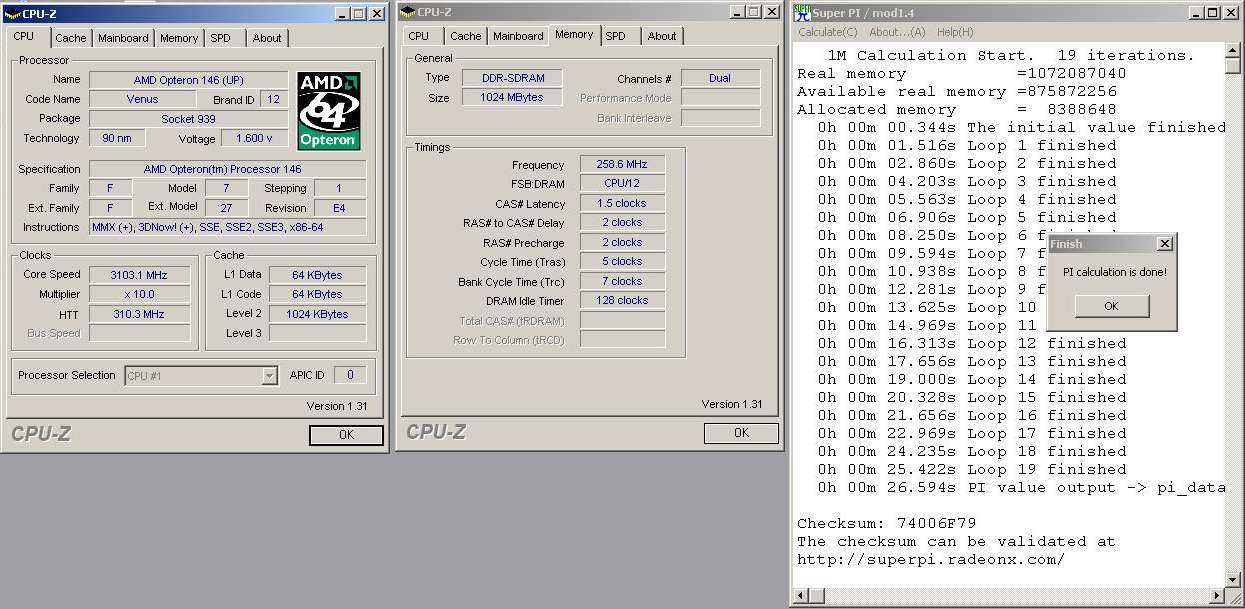Click Specification field AMD Opteron(tm) Processor 146
1245x609 pixels.
click(x=228, y=169)
